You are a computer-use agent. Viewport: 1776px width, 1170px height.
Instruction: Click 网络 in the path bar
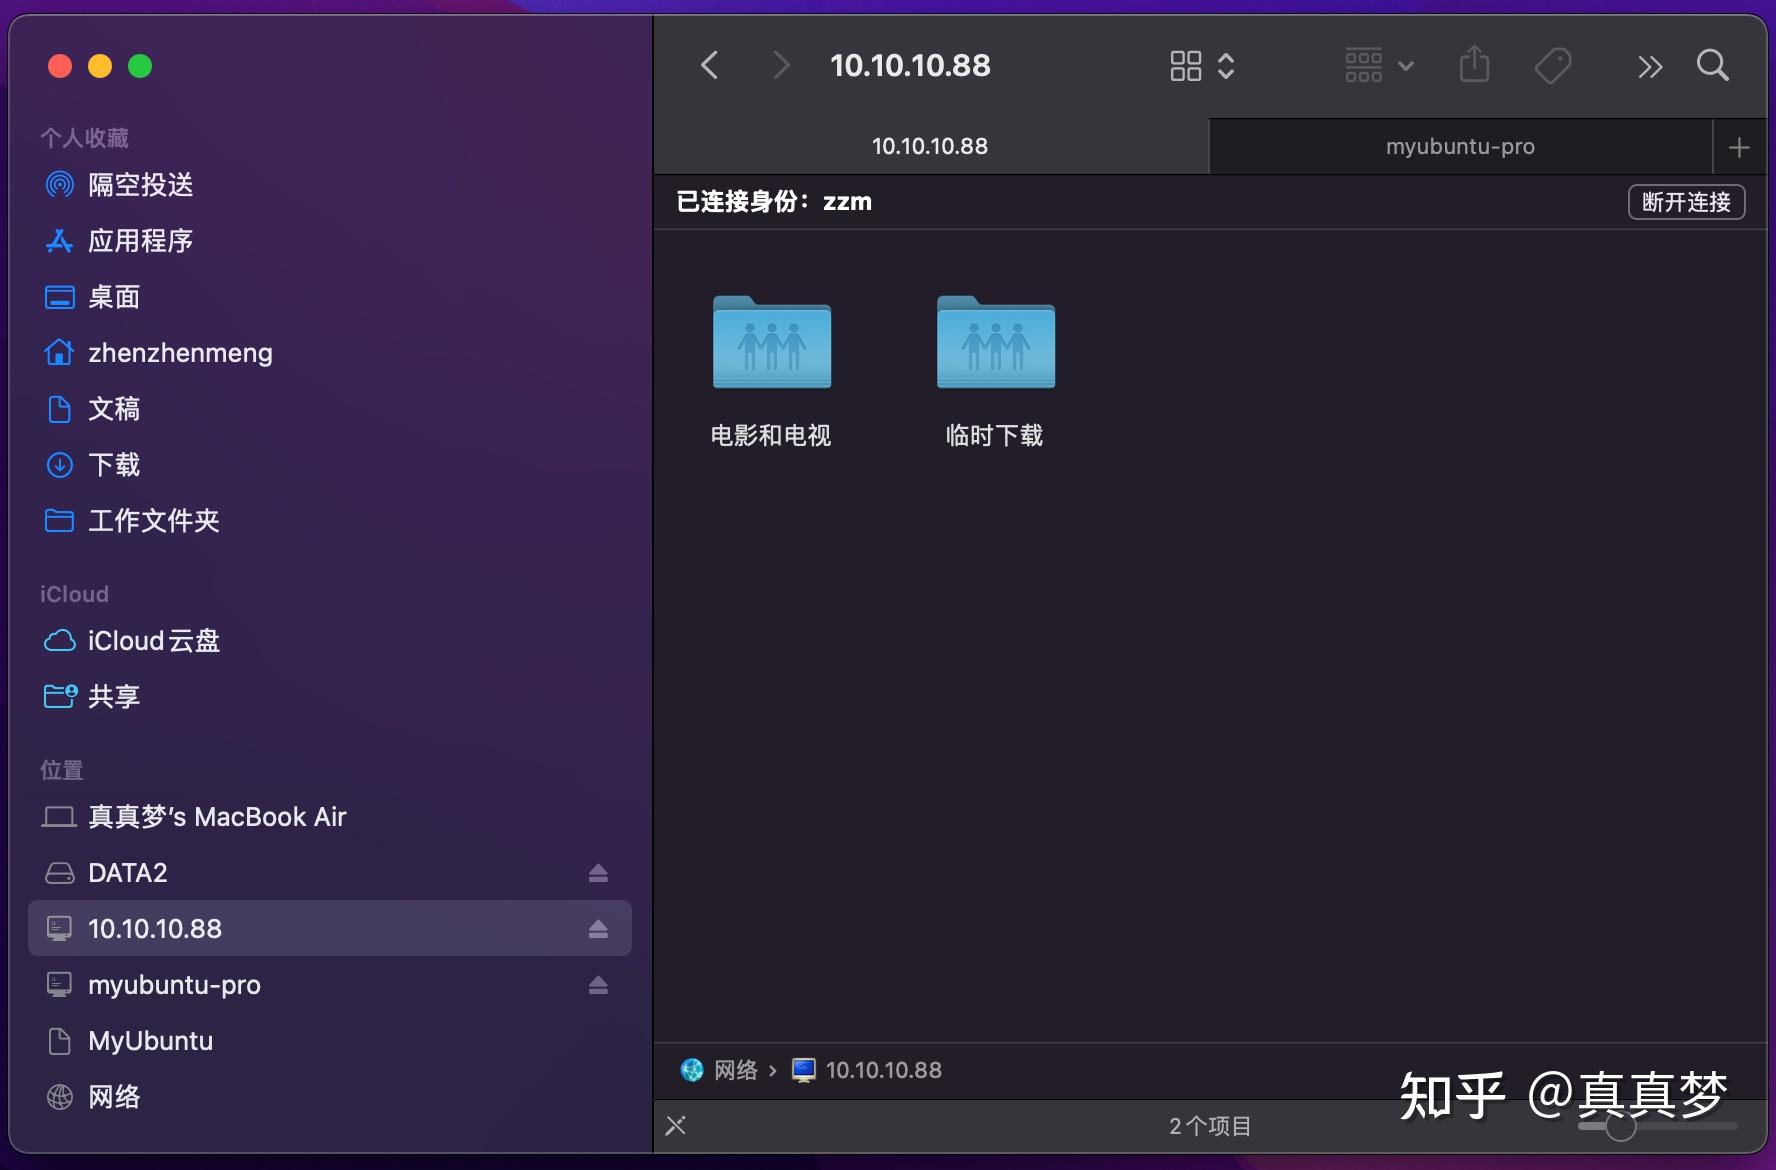coord(737,1069)
